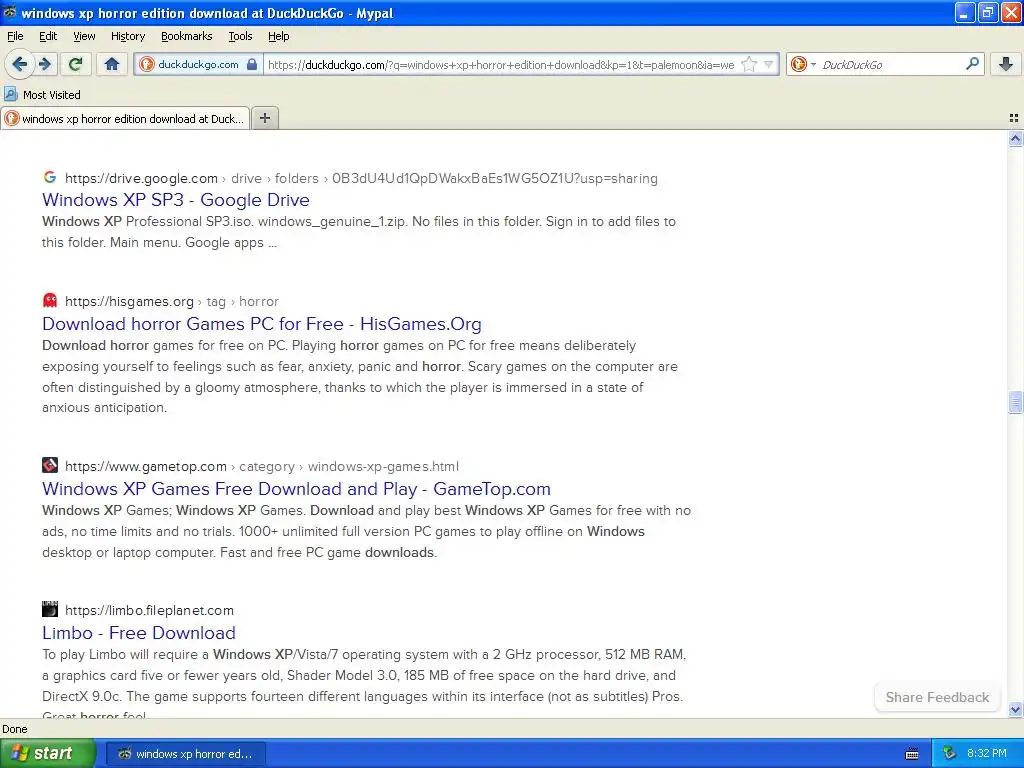Click the padlock security icon in address bar
The width and height of the screenshot is (1024, 768).
click(x=251, y=64)
